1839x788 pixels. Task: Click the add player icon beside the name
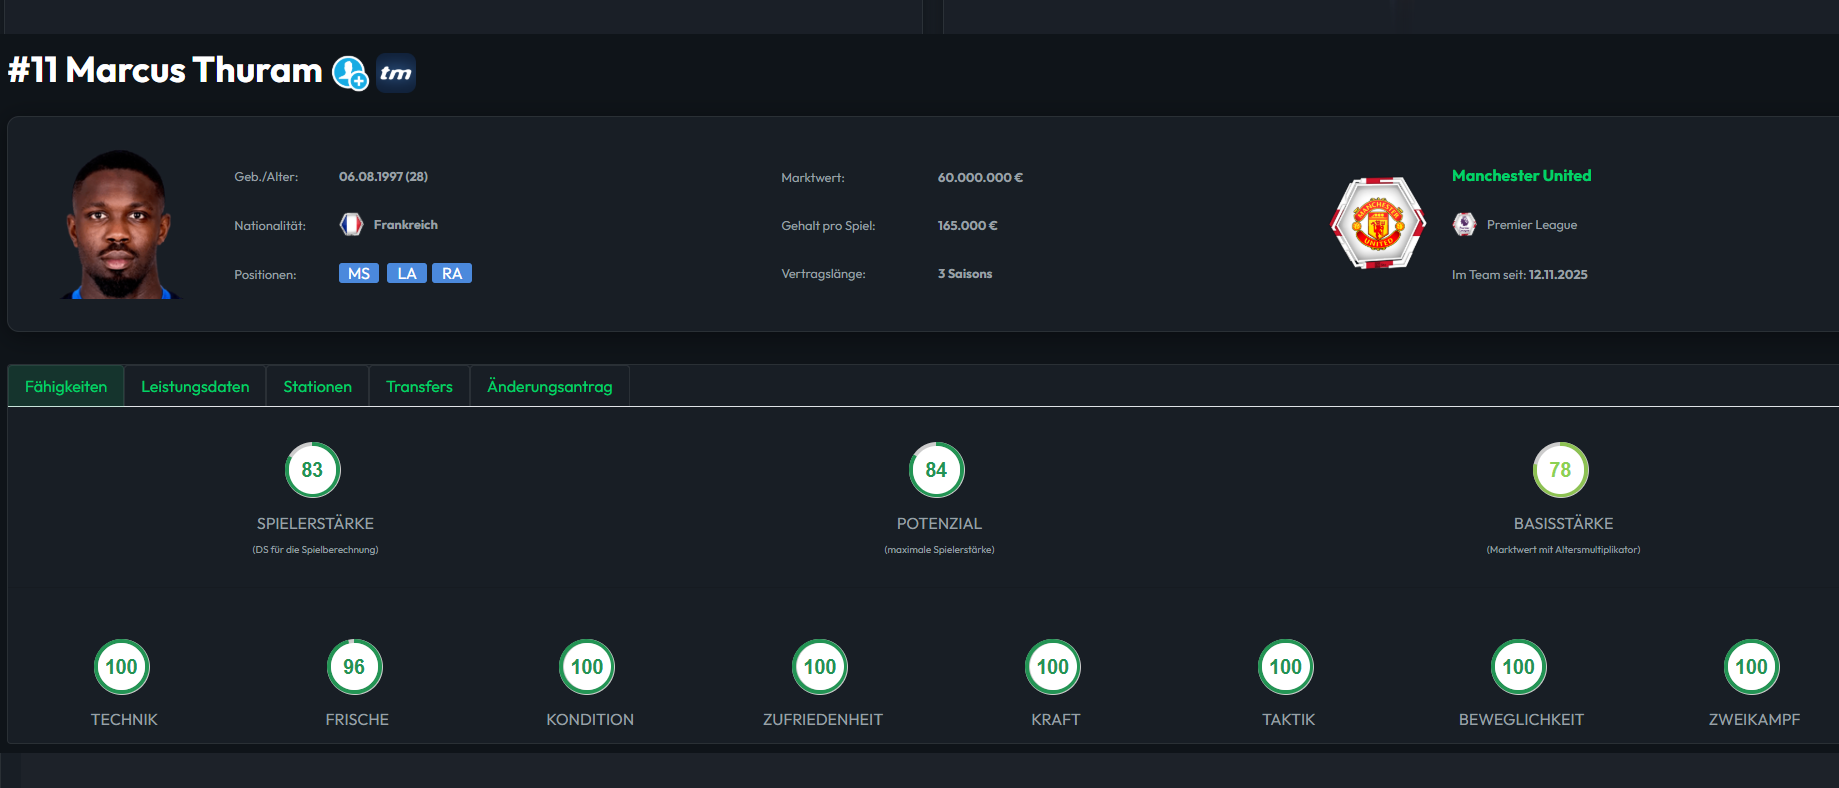pos(350,73)
